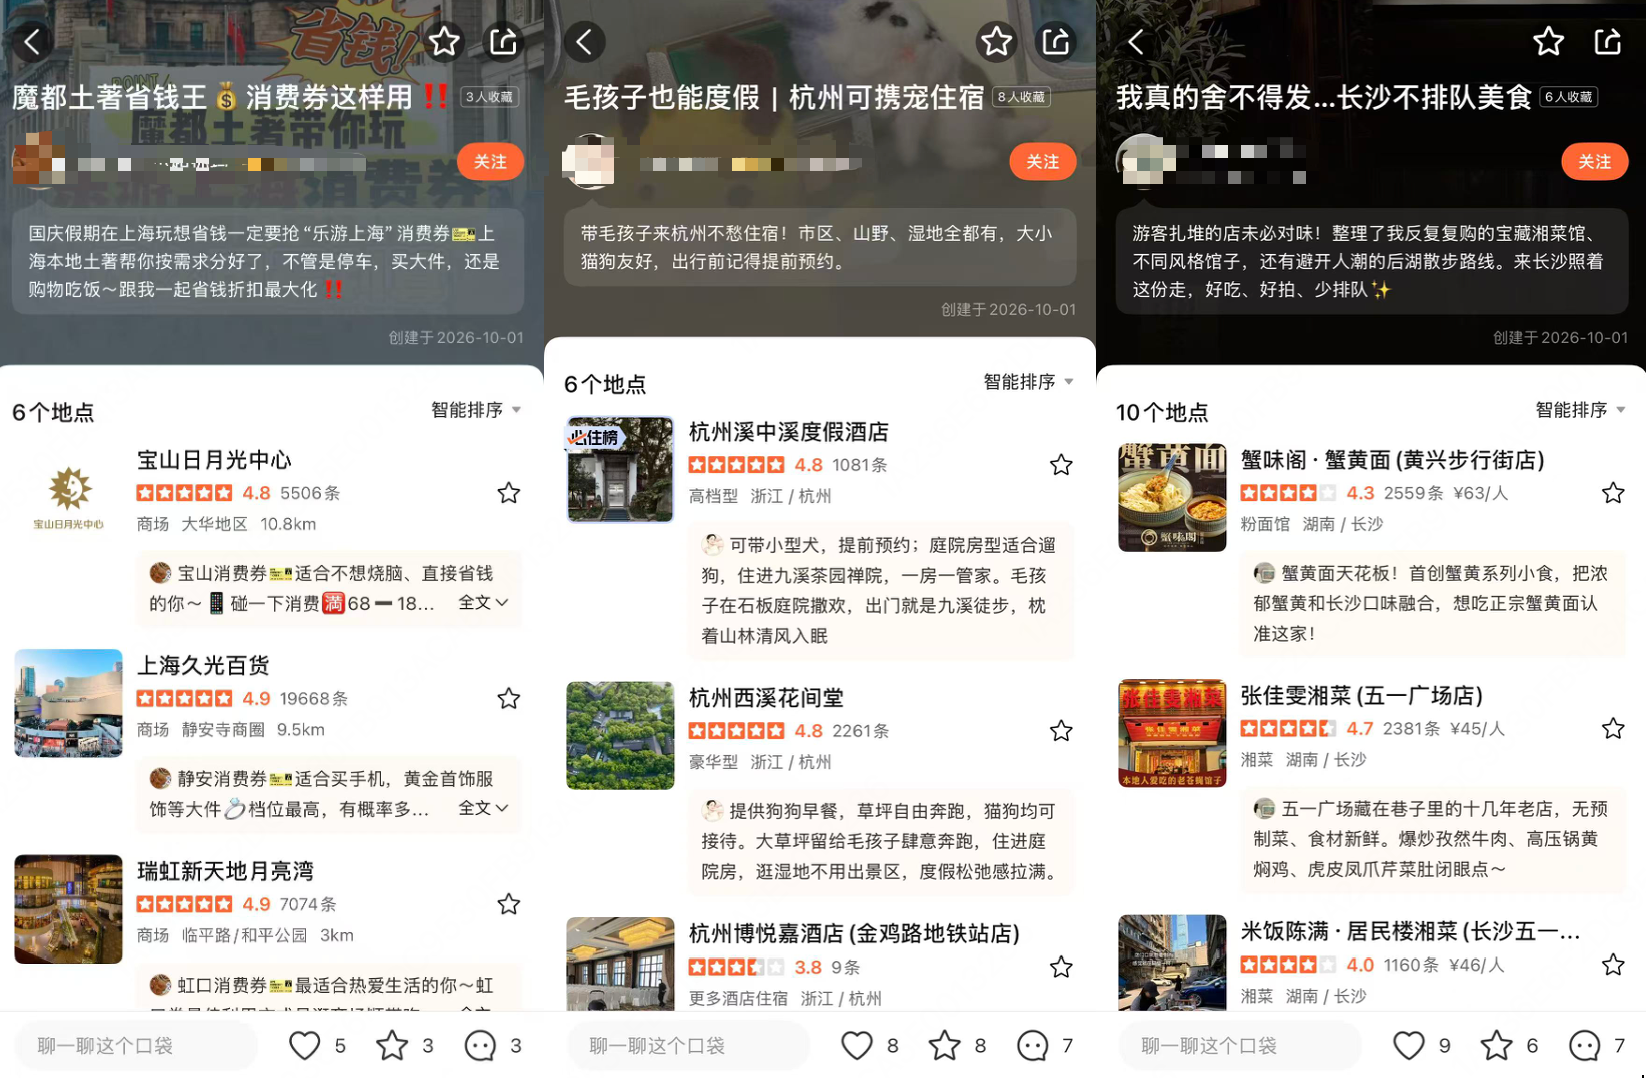
Task: Open 智能排序 dropdown in Changsha guide
Action: (x=1580, y=410)
